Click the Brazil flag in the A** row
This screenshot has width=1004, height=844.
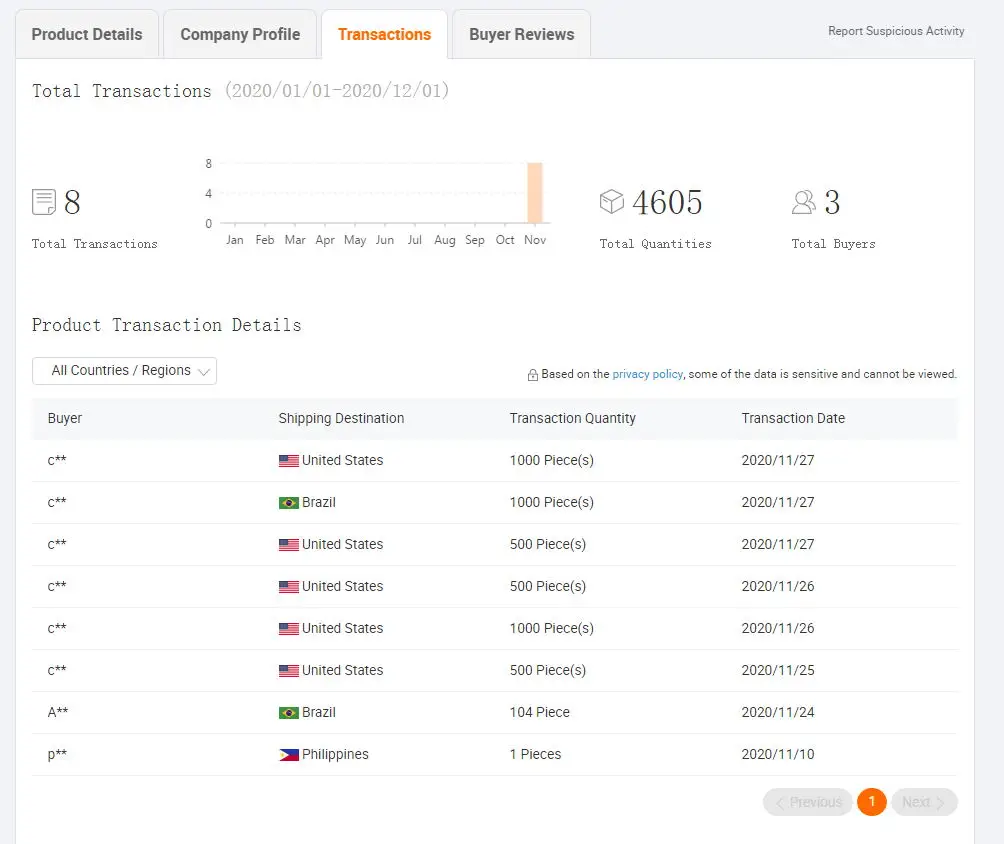click(288, 713)
